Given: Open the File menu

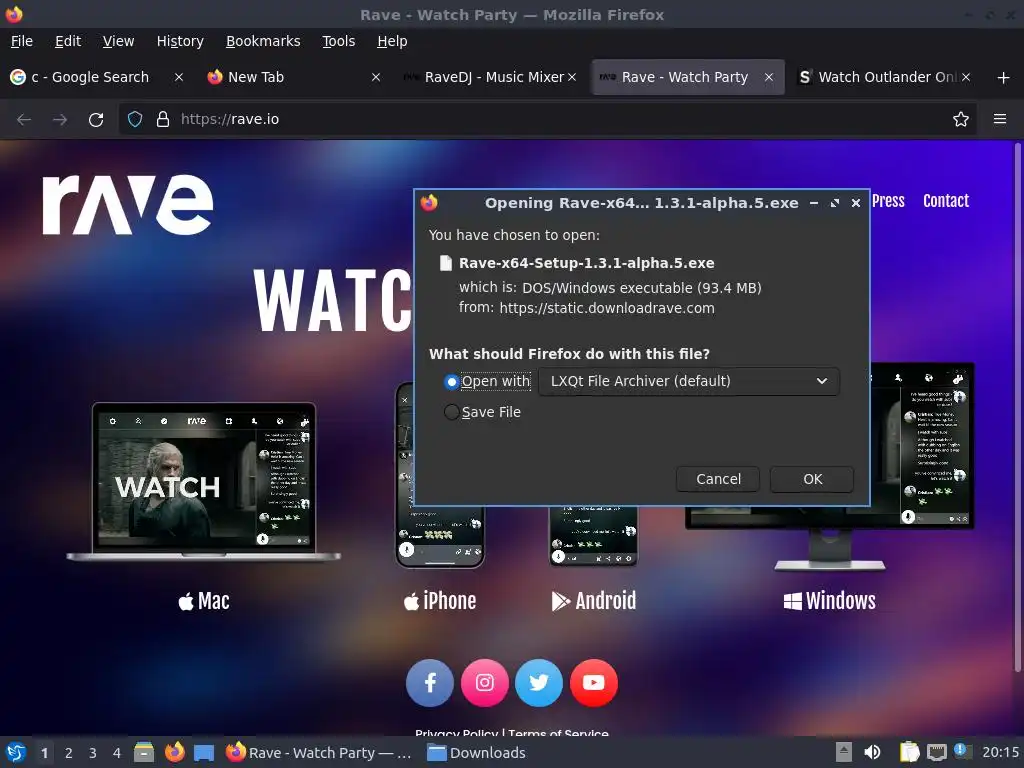Looking at the screenshot, I should [x=22, y=41].
